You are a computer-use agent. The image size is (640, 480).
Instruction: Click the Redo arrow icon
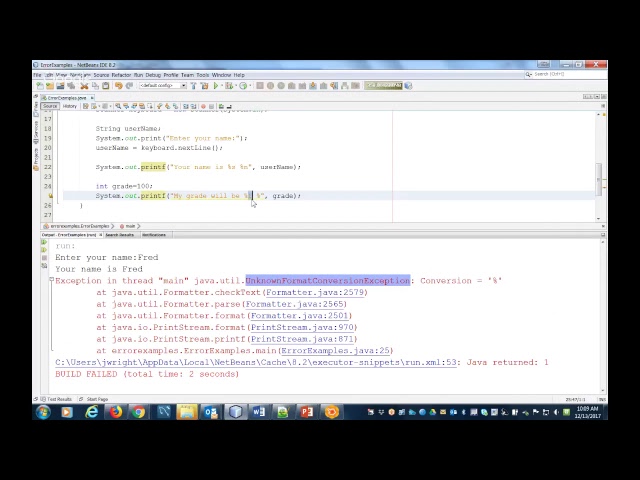click(x=129, y=86)
